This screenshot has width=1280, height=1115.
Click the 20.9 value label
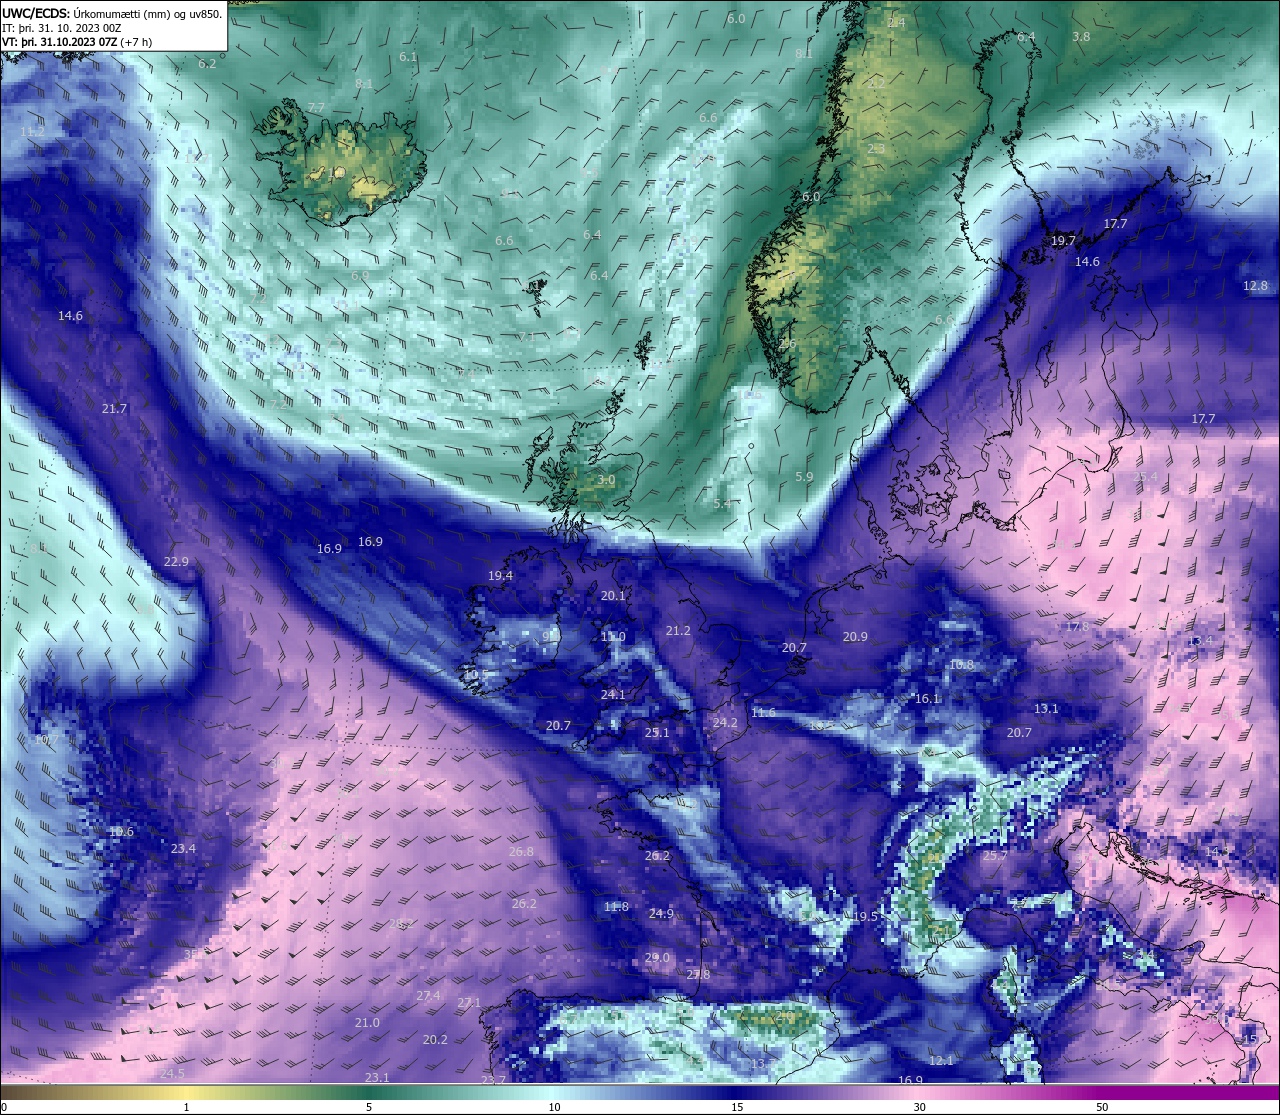pos(855,637)
